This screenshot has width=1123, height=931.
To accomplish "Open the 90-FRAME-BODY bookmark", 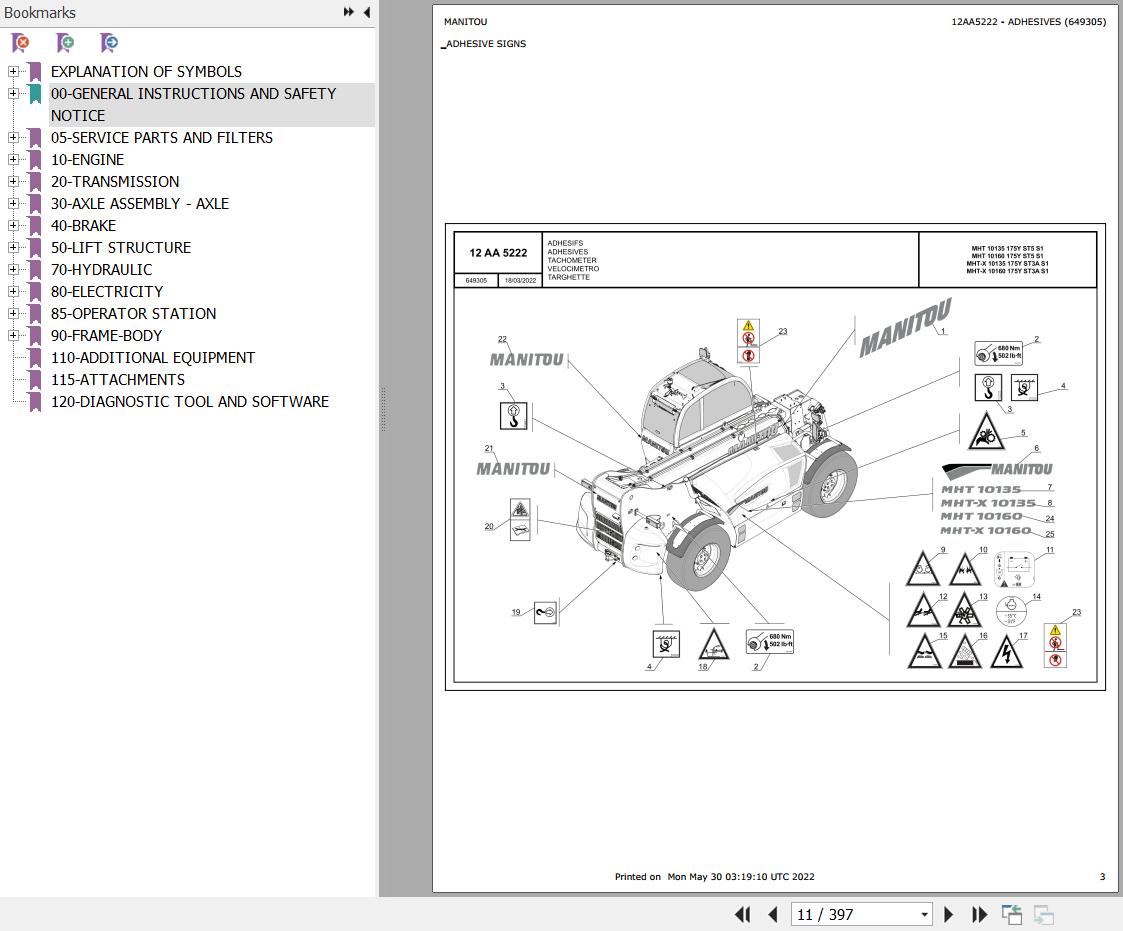I will pos(106,336).
